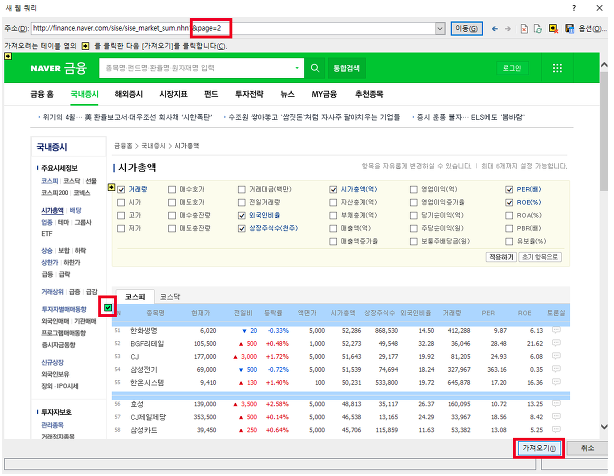The image size is (614, 476).
Task: Open the 옵션 options button
Action: 590,29
